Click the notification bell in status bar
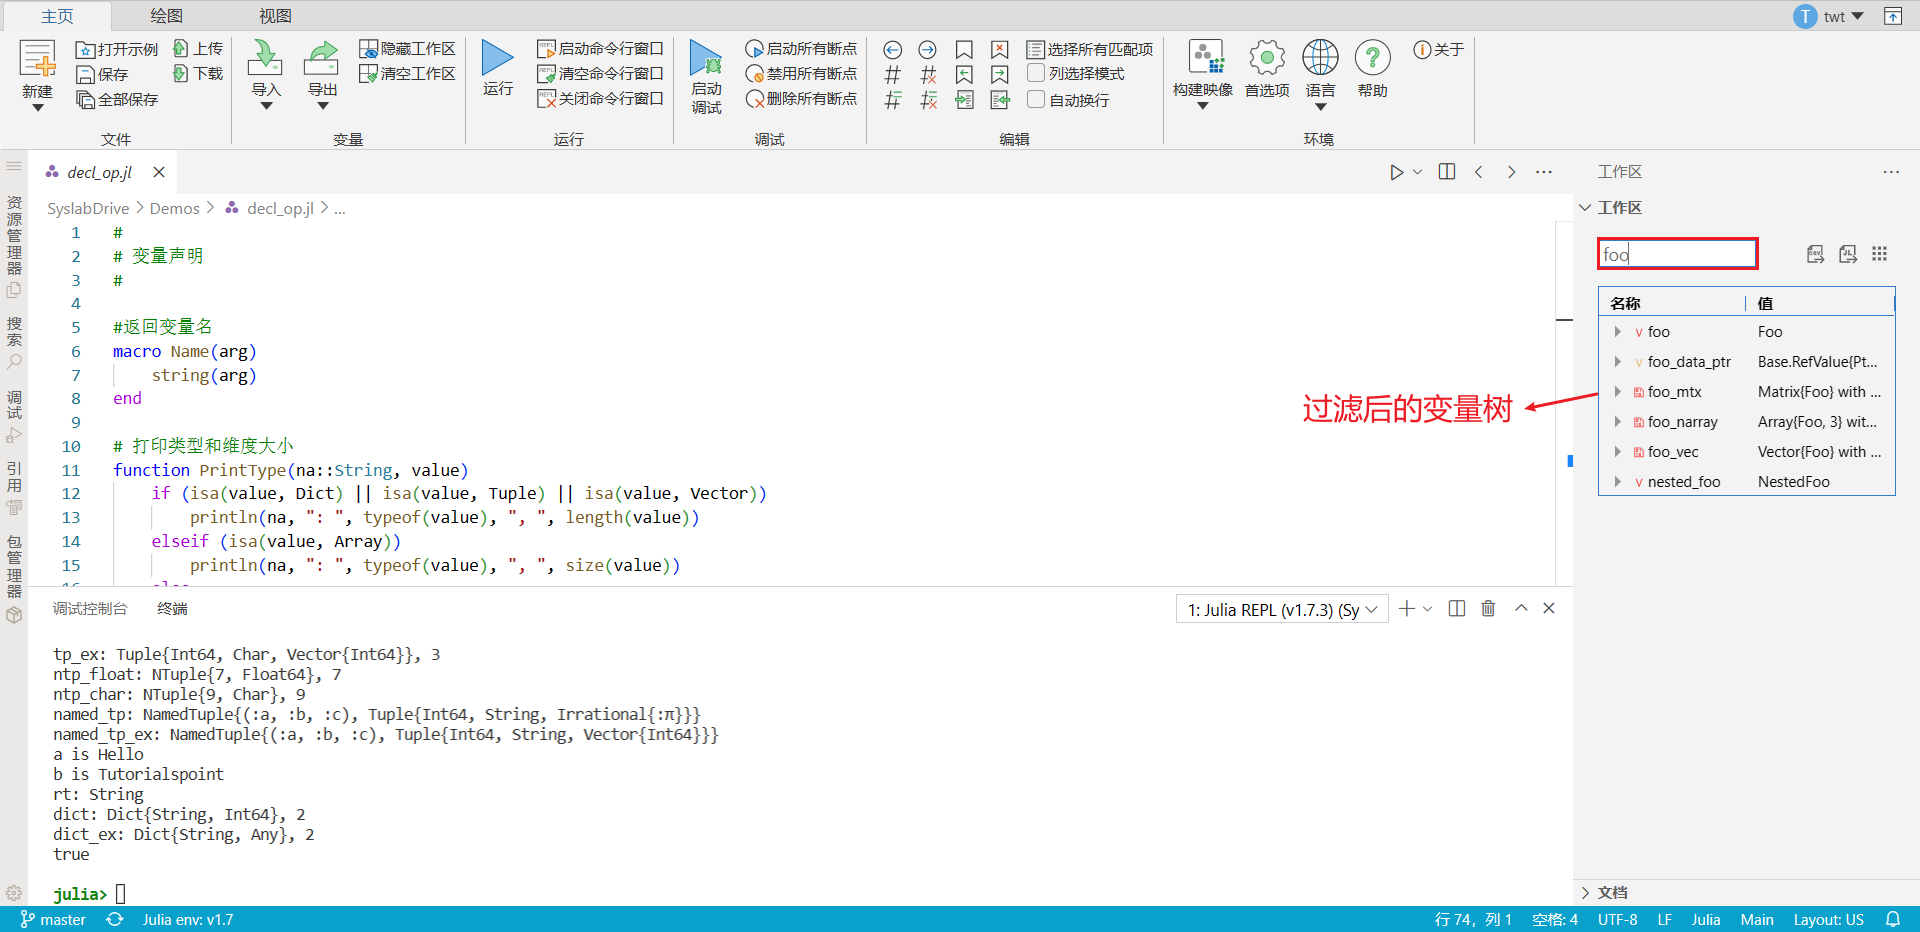This screenshot has width=1920, height=932. coord(1893,919)
